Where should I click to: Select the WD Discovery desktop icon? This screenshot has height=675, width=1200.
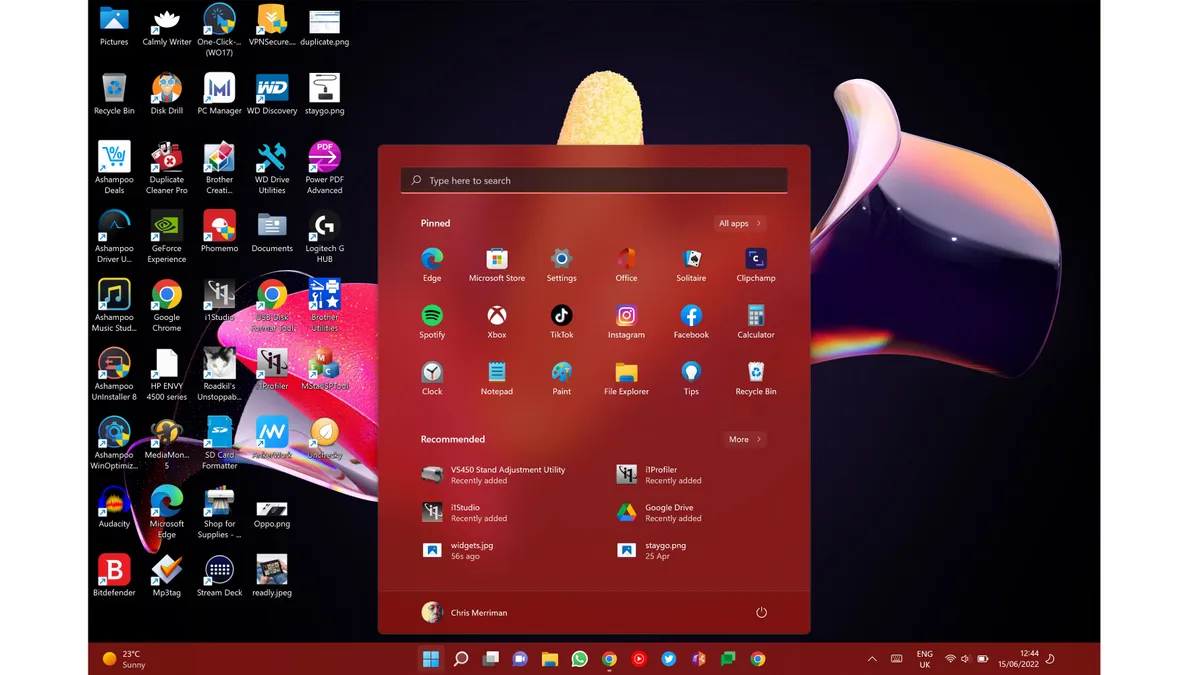coord(272,95)
